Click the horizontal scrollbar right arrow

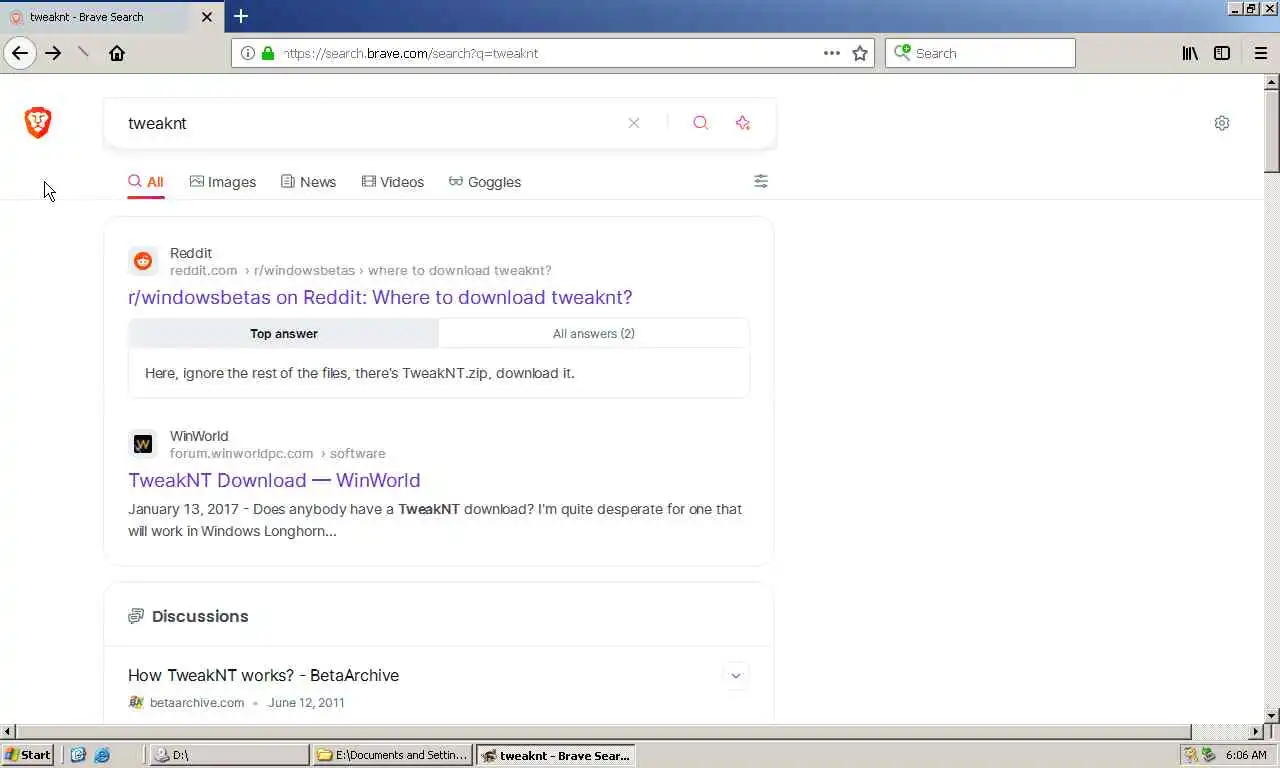tap(1257, 732)
